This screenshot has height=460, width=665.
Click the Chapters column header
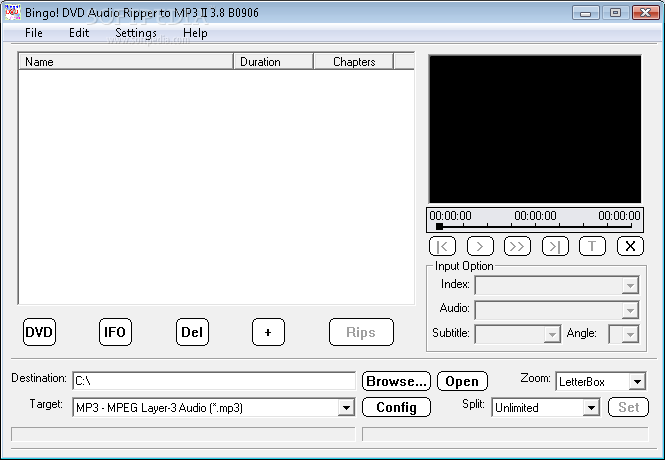[x=354, y=61]
